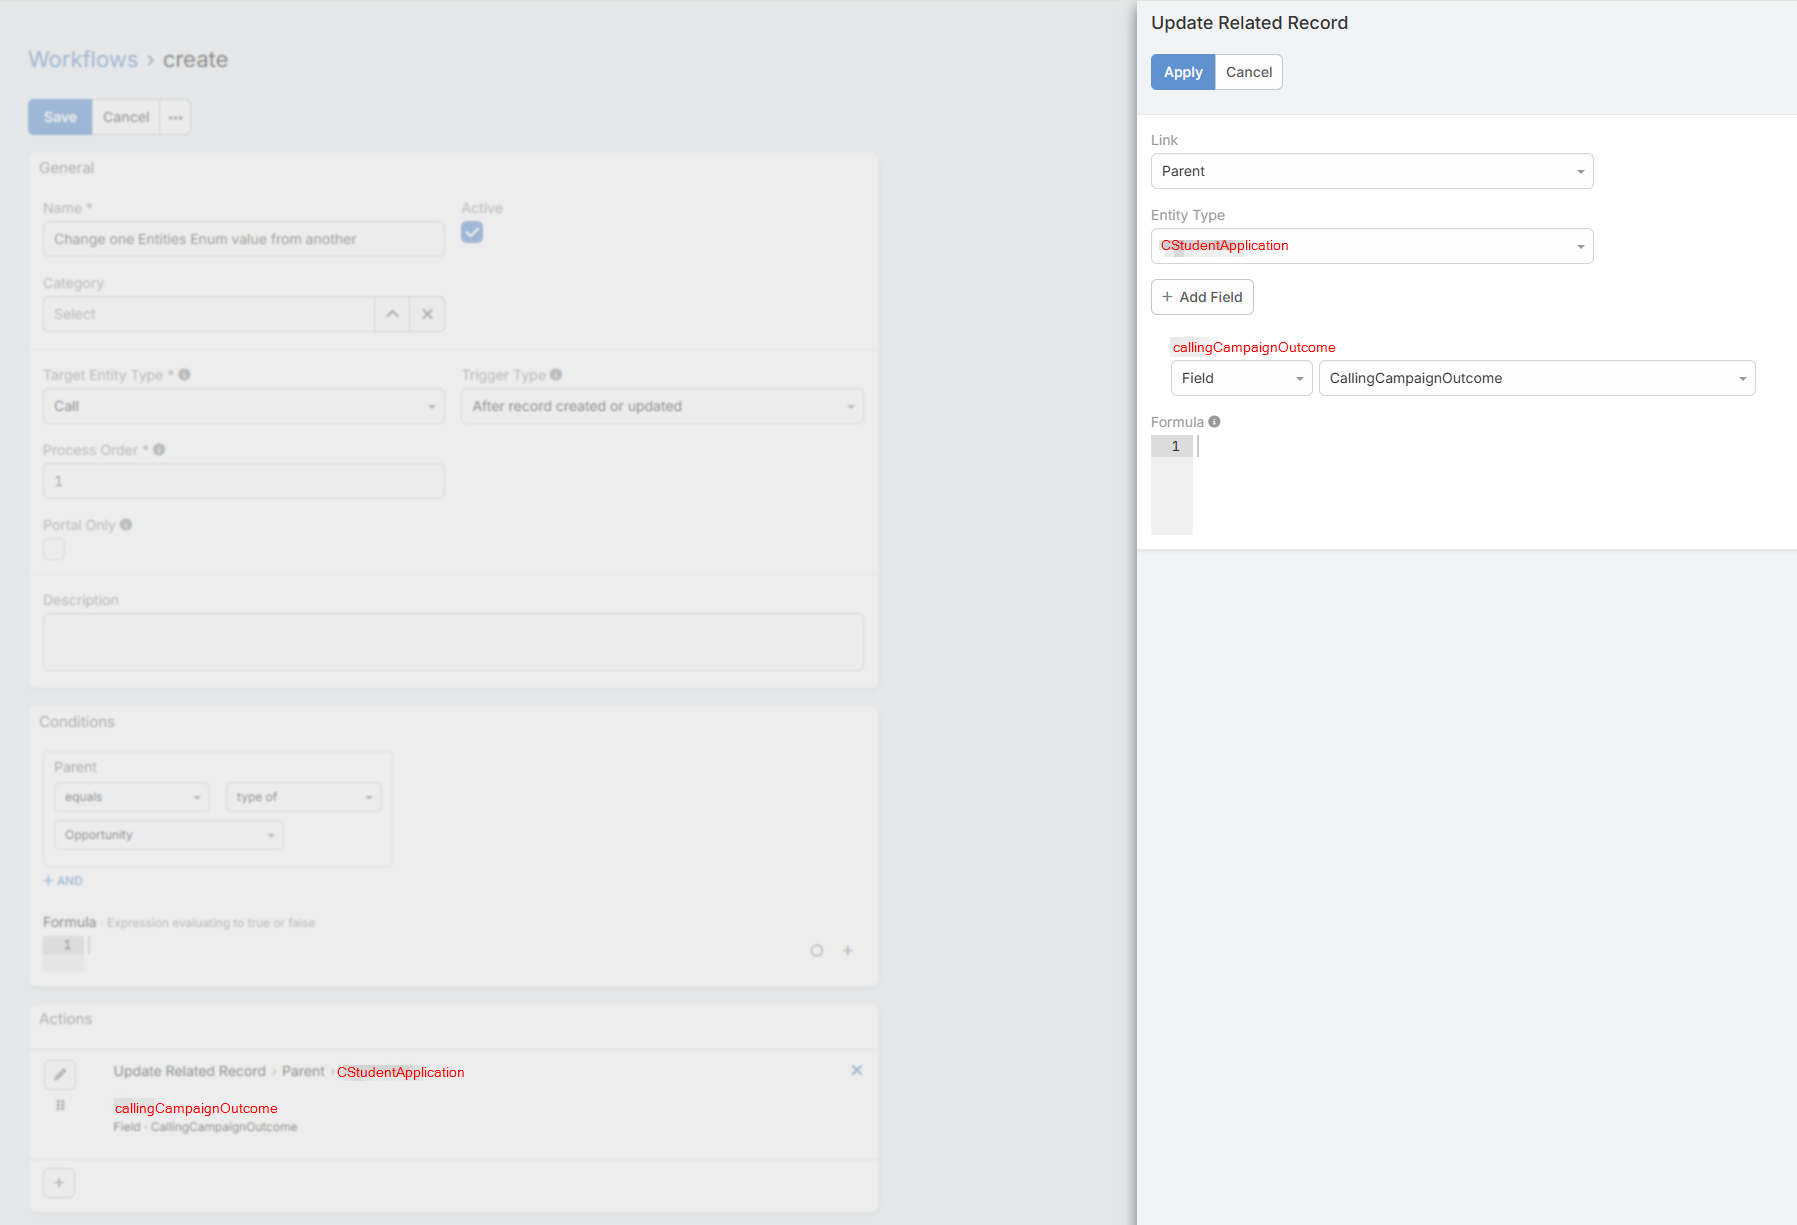The image size is (1797, 1225).
Task: Open the Link dropdown showing Parent
Action: [1372, 171]
